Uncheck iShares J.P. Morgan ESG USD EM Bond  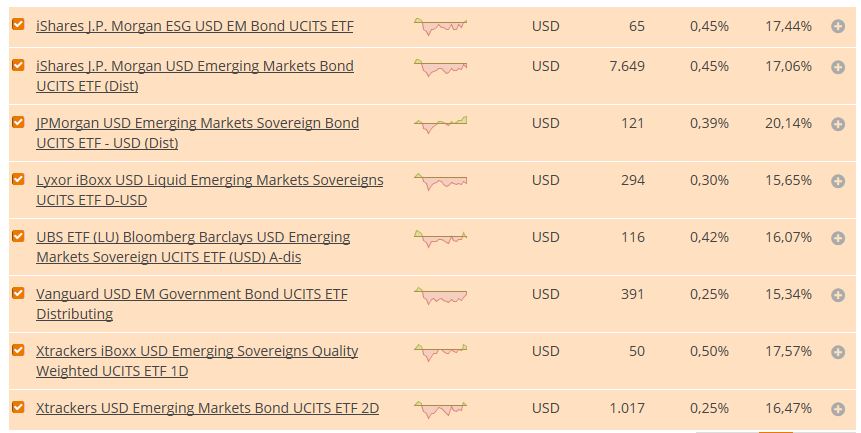tap(18, 25)
